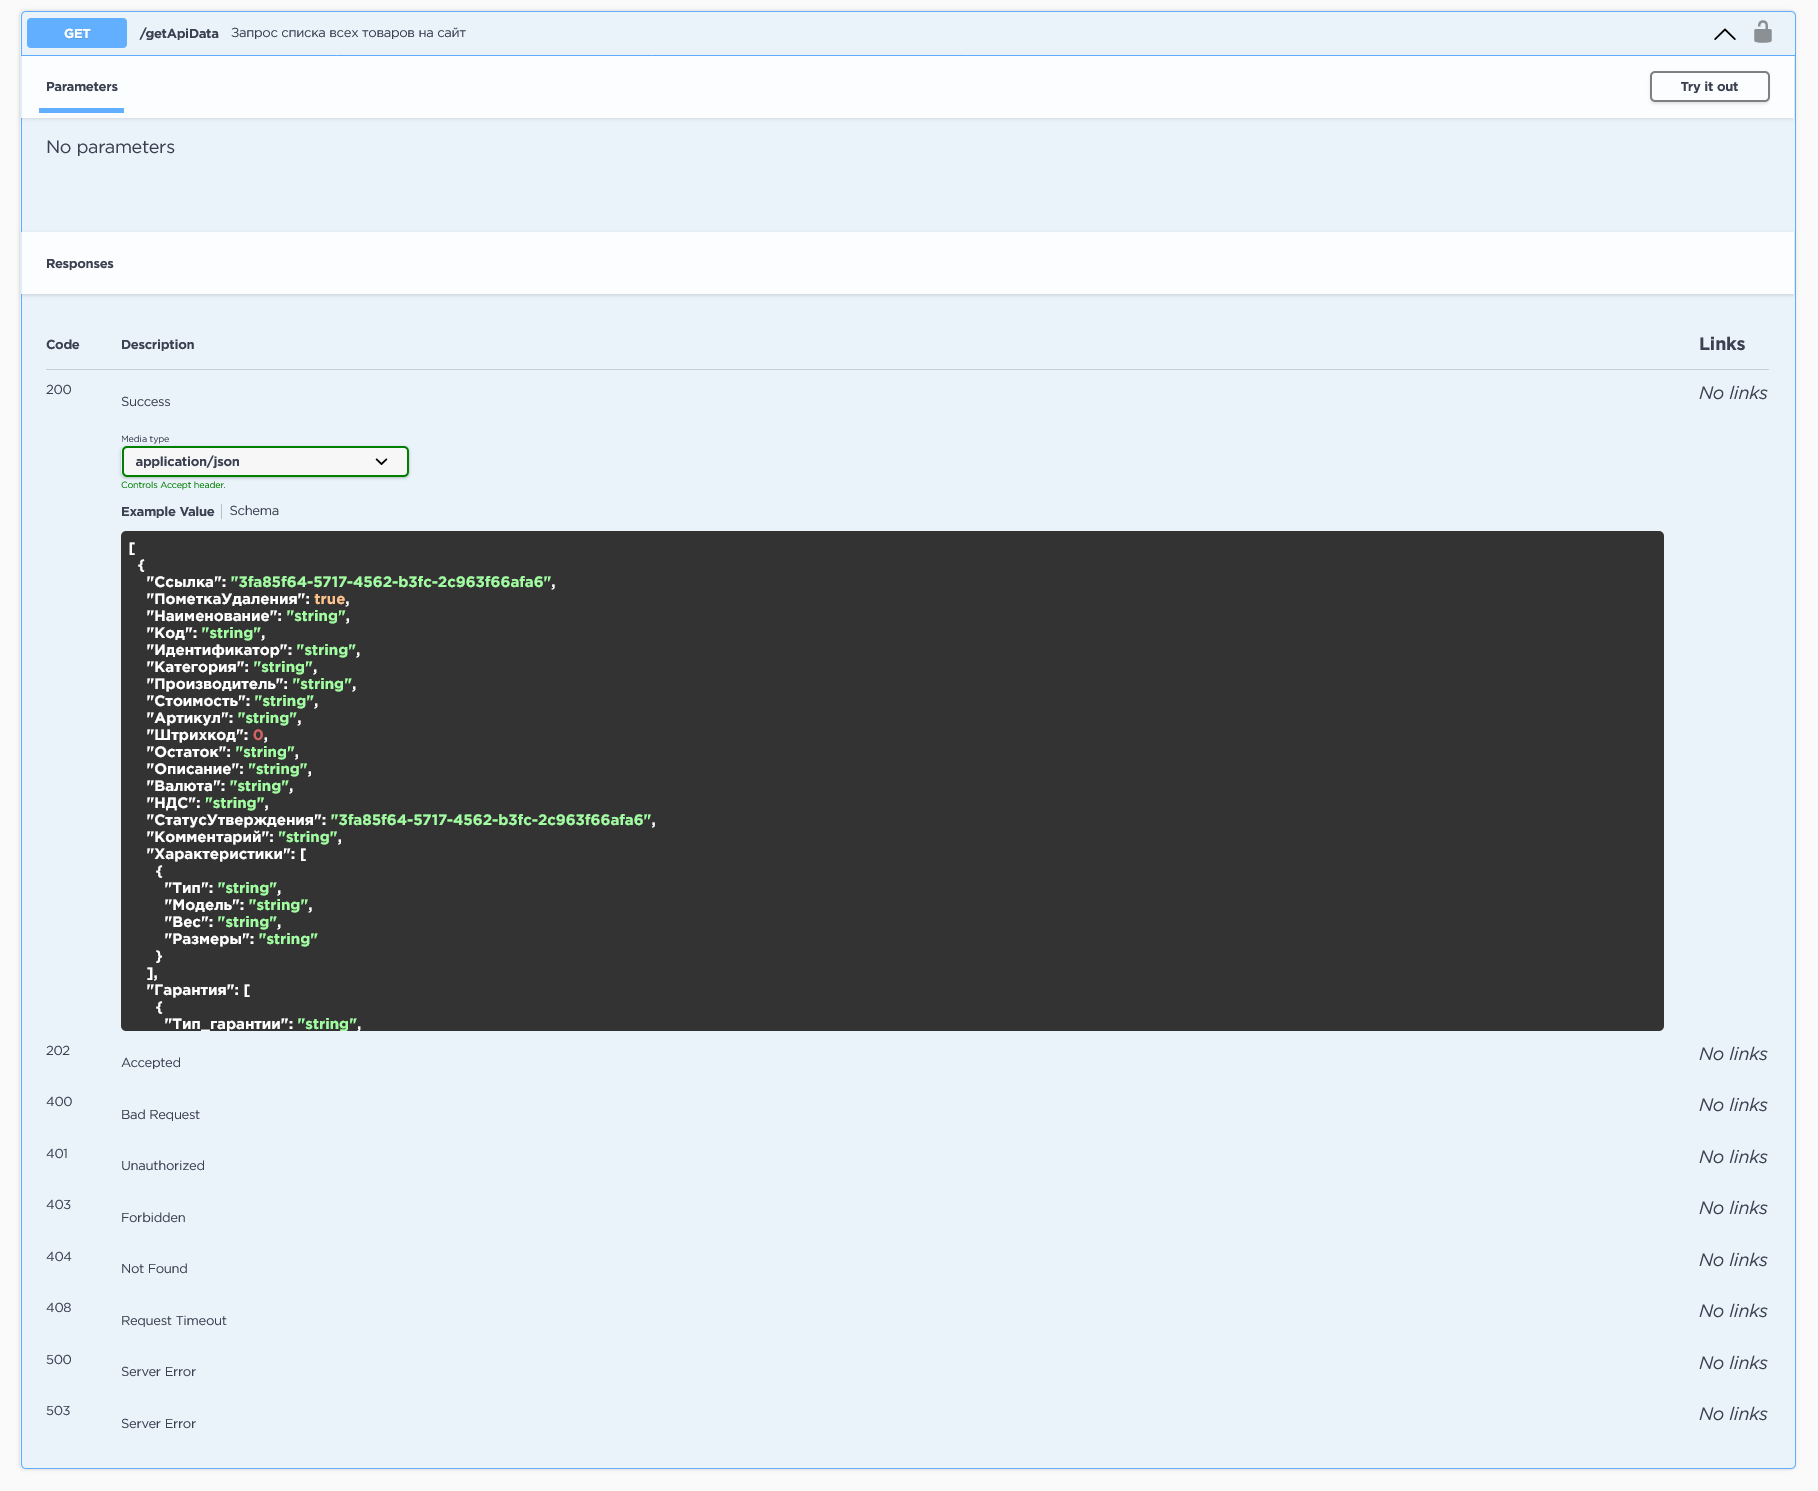Click the "СтатусУтверждения" line in the JSON

[401, 820]
